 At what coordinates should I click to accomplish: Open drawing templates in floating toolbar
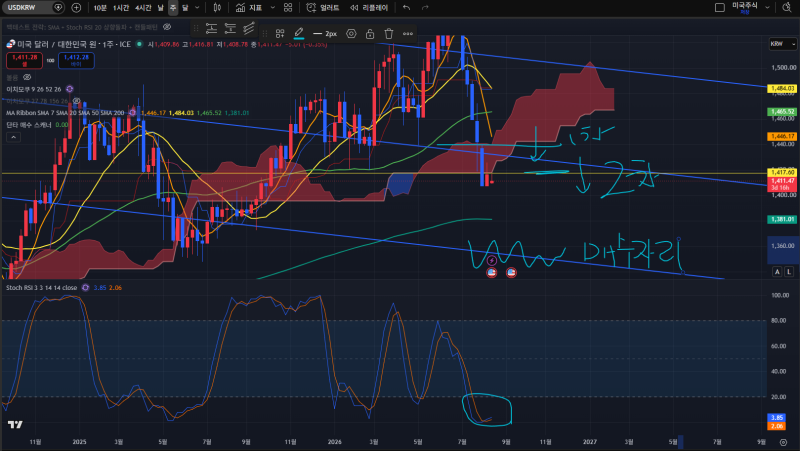pyautogui.click(x=280, y=34)
